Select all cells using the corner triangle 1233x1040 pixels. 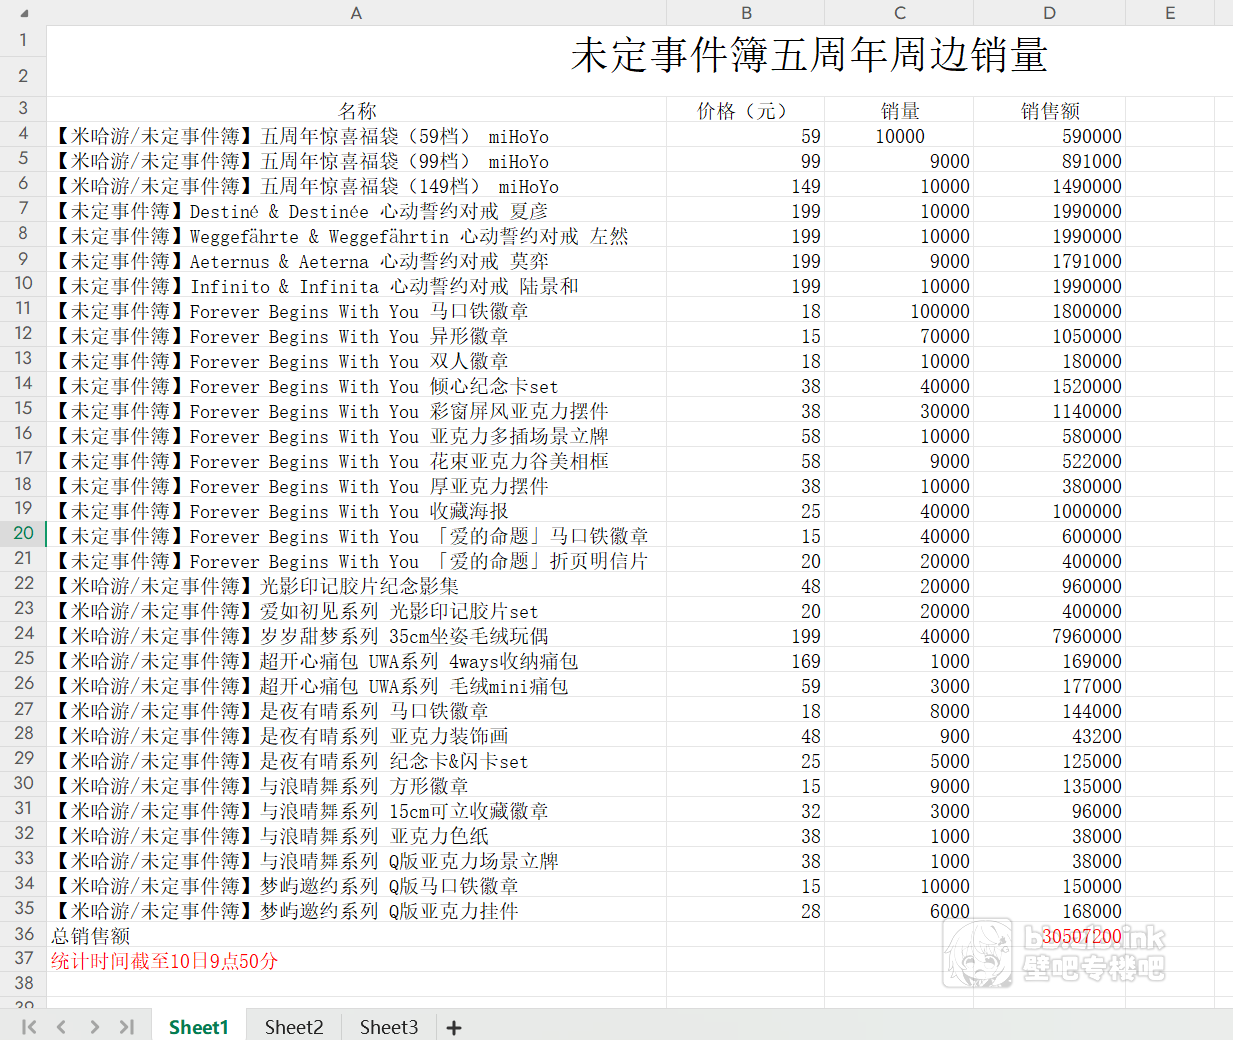pyautogui.click(x=24, y=14)
